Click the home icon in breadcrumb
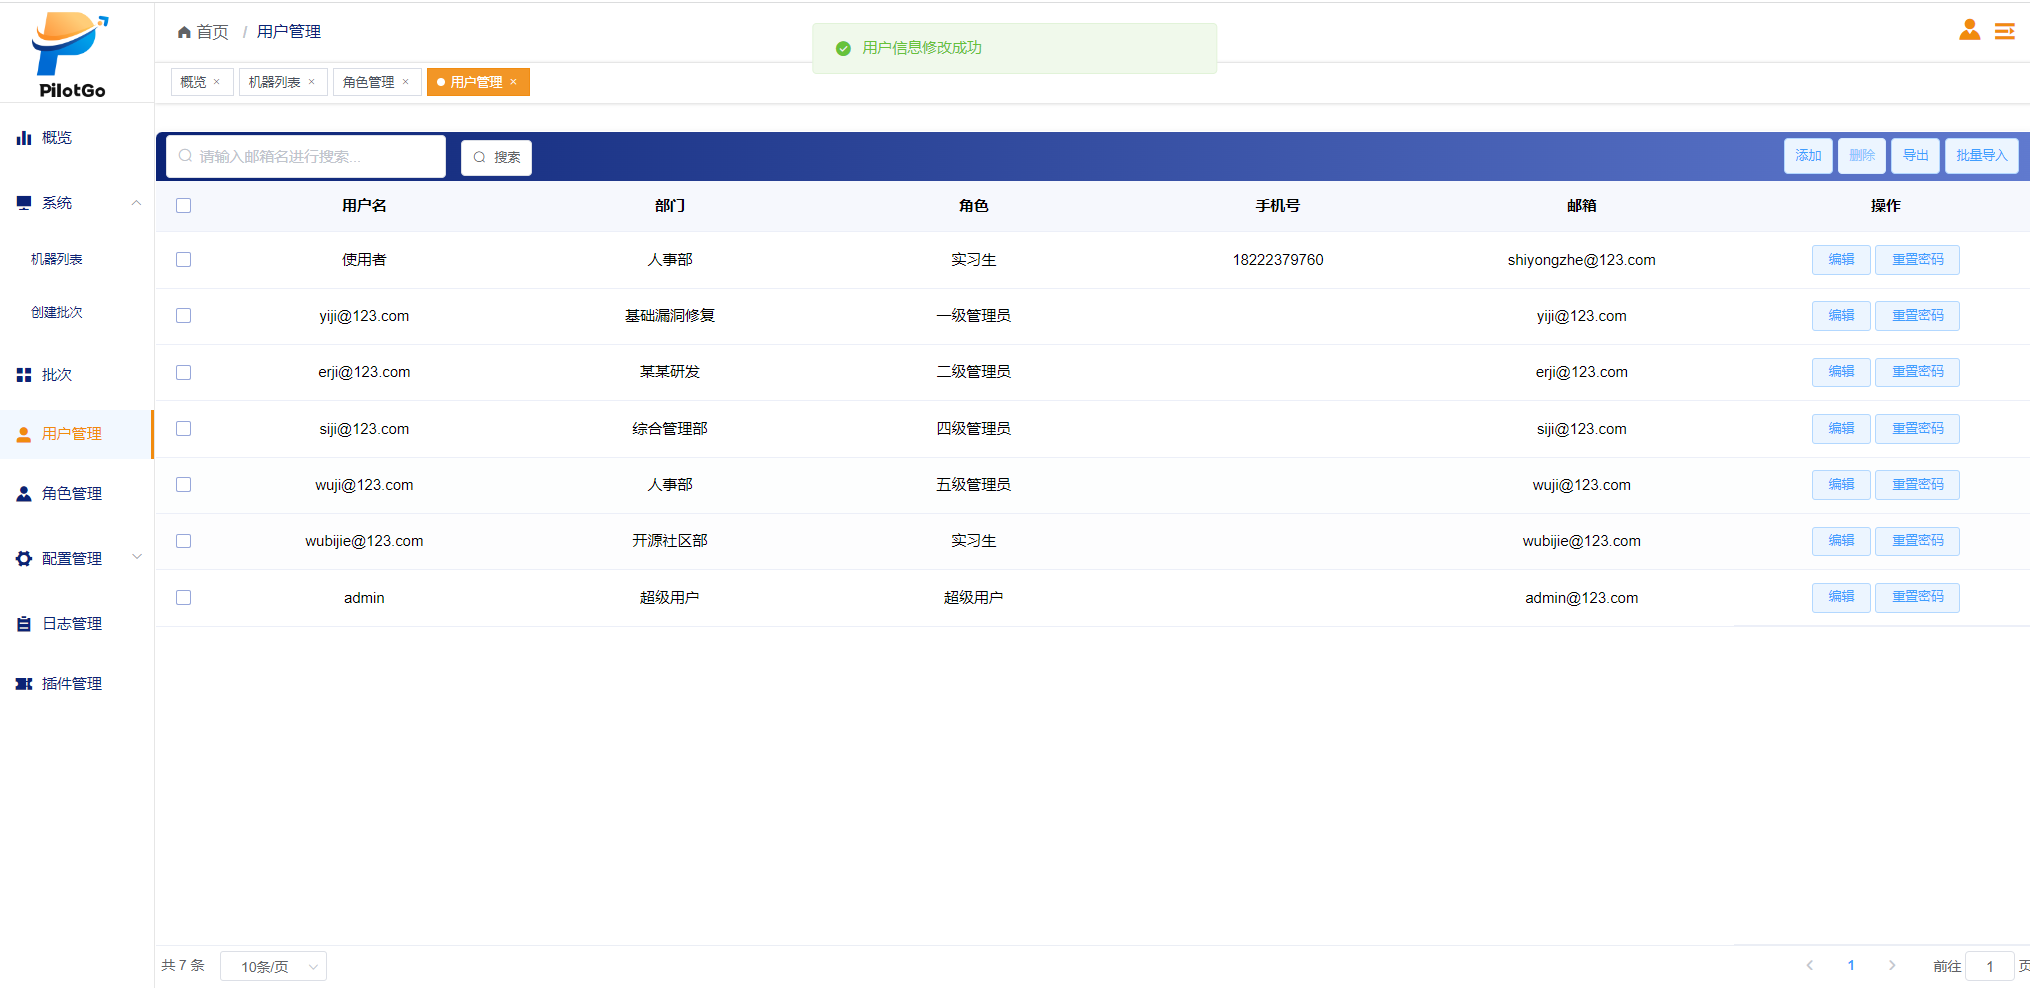 pos(184,32)
